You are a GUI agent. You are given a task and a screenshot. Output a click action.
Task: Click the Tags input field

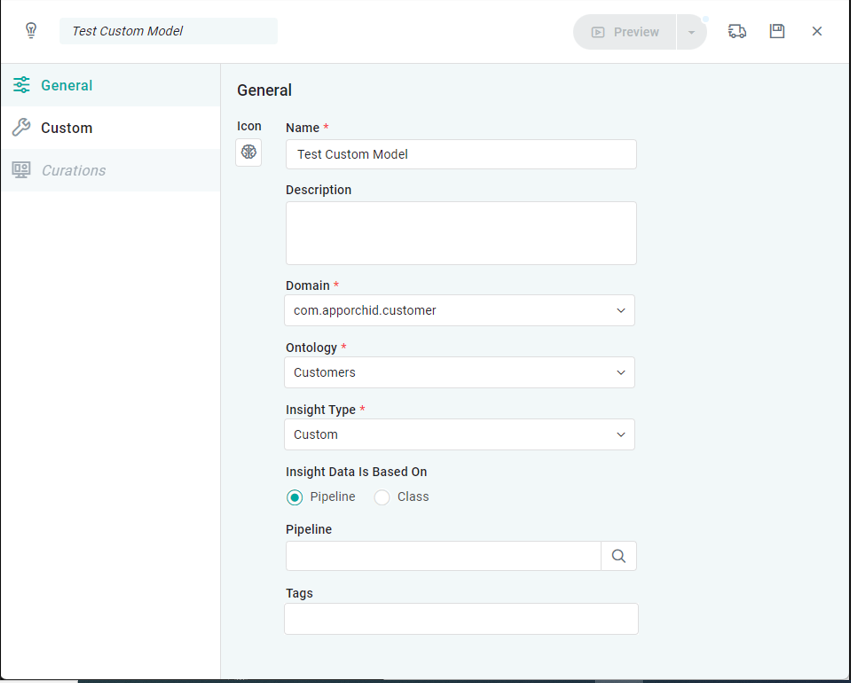pyautogui.click(x=461, y=619)
